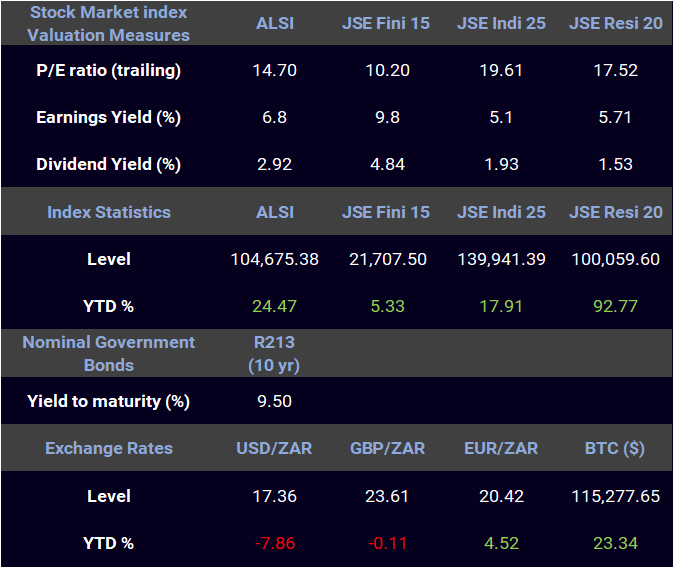Click the JSE Indi 25 valuation header

click(x=501, y=23)
